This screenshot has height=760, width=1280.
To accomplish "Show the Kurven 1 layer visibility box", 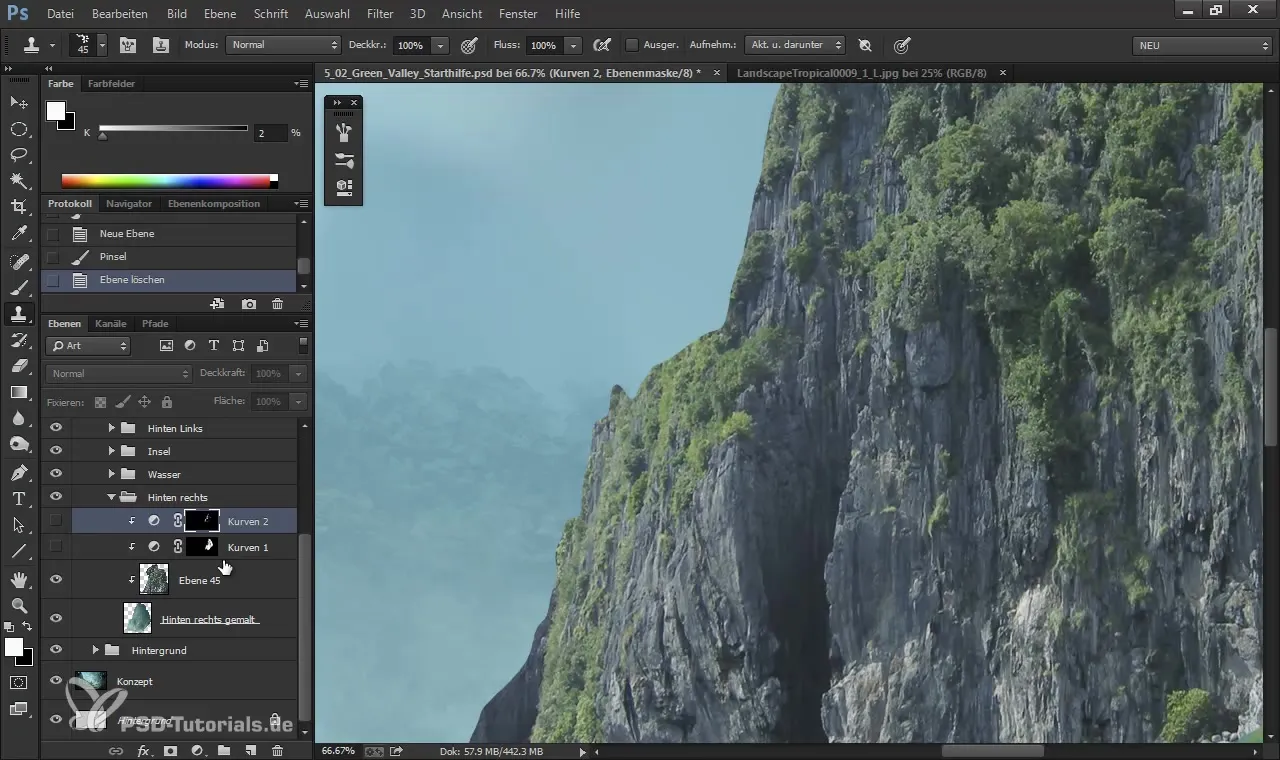I will (56, 547).
